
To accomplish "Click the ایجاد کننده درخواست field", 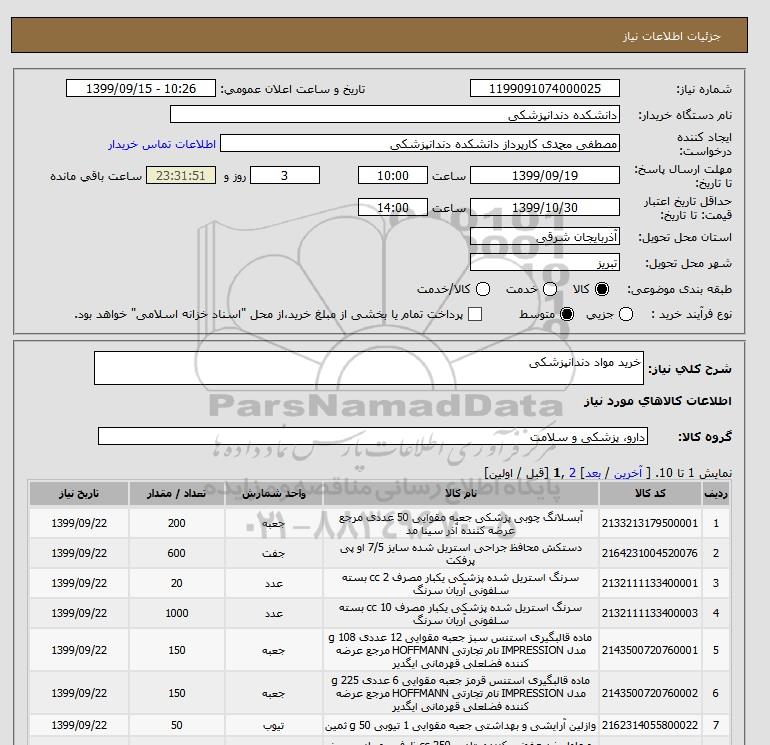I will [x=420, y=143].
